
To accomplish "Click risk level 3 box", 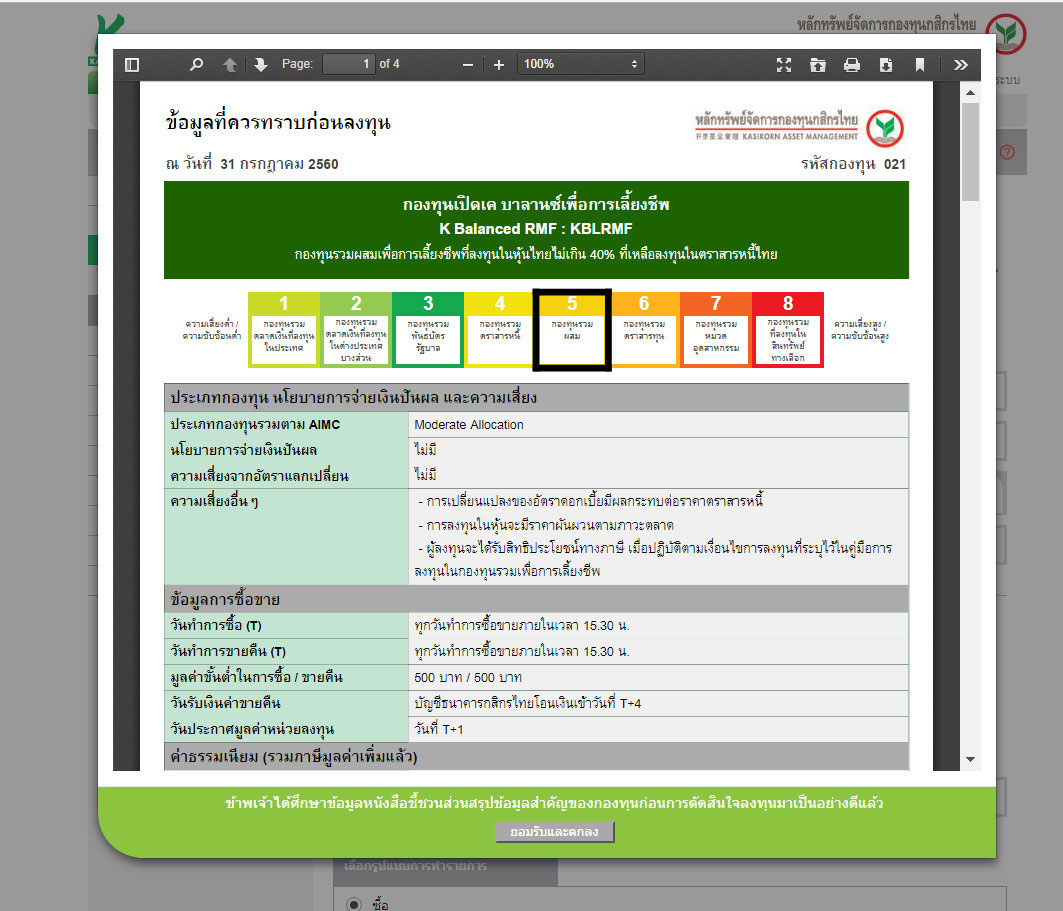I will pos(428,330).
